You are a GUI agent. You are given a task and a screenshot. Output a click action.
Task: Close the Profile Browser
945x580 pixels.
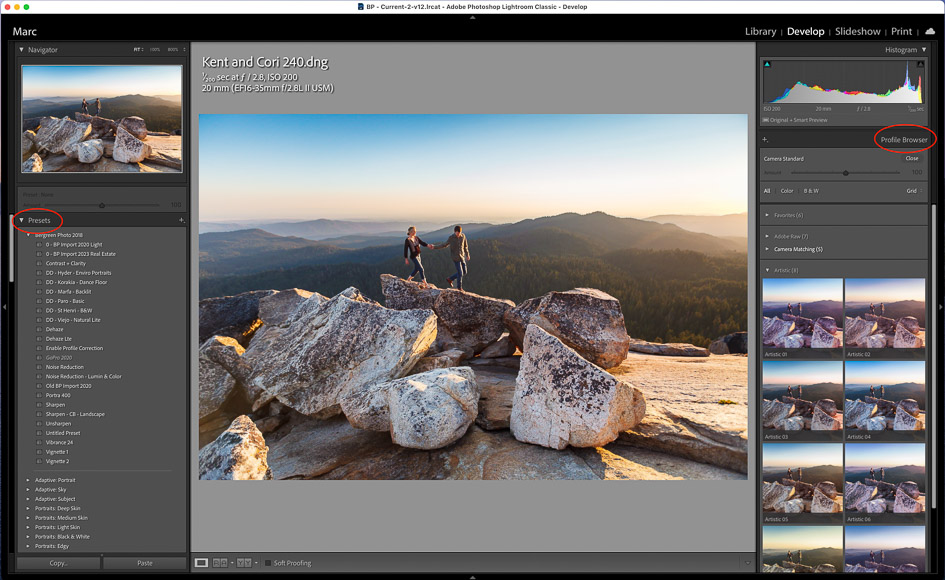(912, 159)
